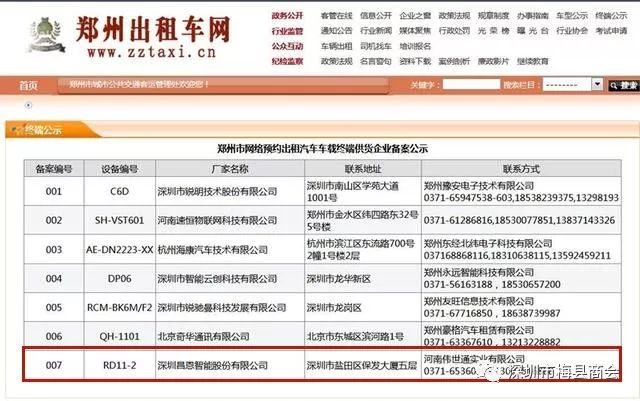640x401 pixels.
Task: Click the table title 郑州市网络预约出租汽车车载终端供货企业备案公示
Action: [322, 149]
